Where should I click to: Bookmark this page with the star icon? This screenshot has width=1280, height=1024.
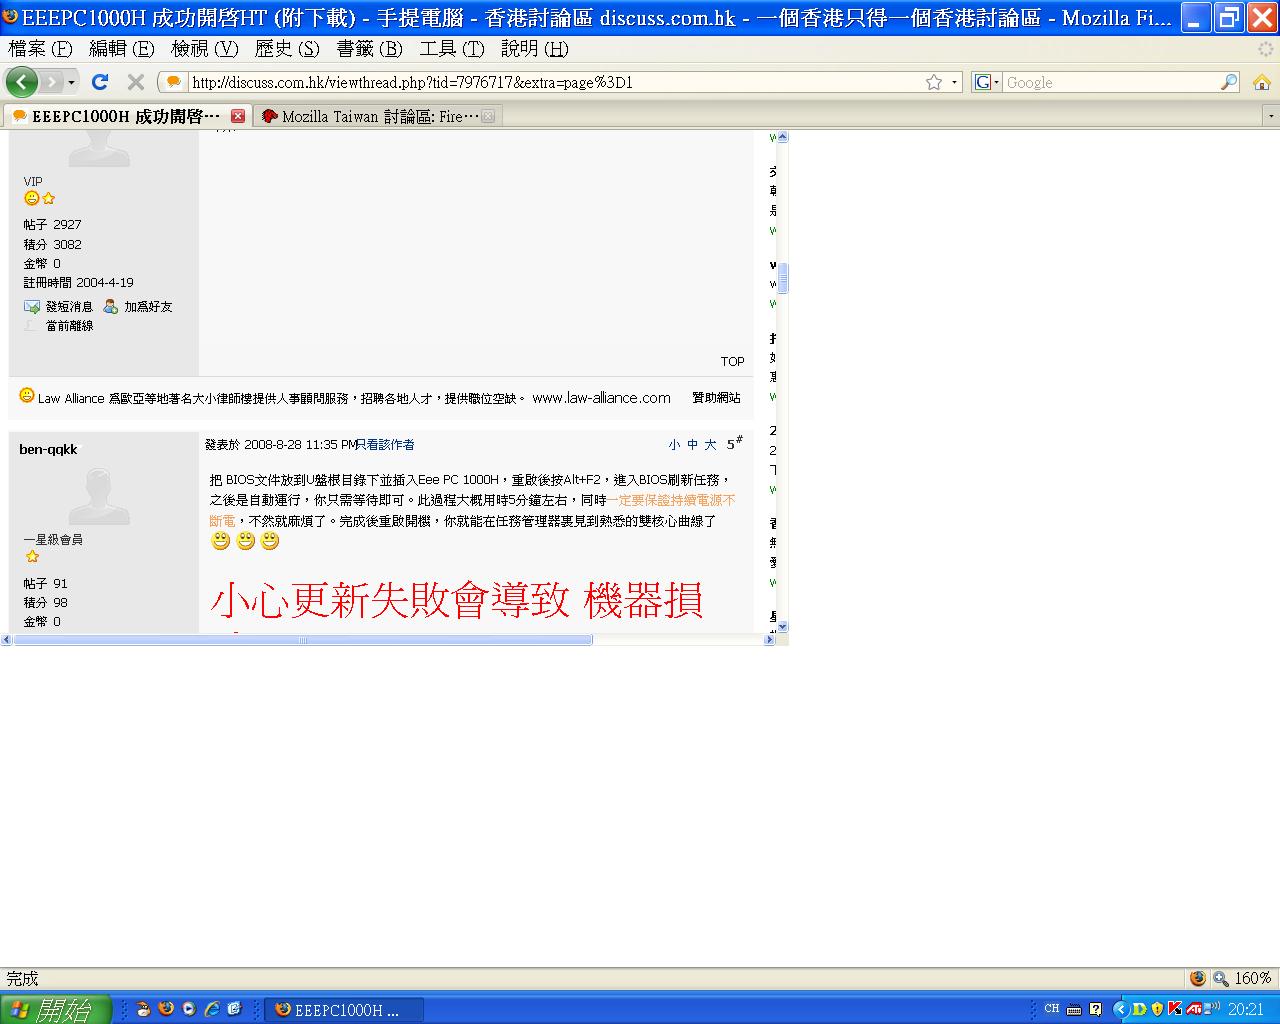[x=933, y=82]
